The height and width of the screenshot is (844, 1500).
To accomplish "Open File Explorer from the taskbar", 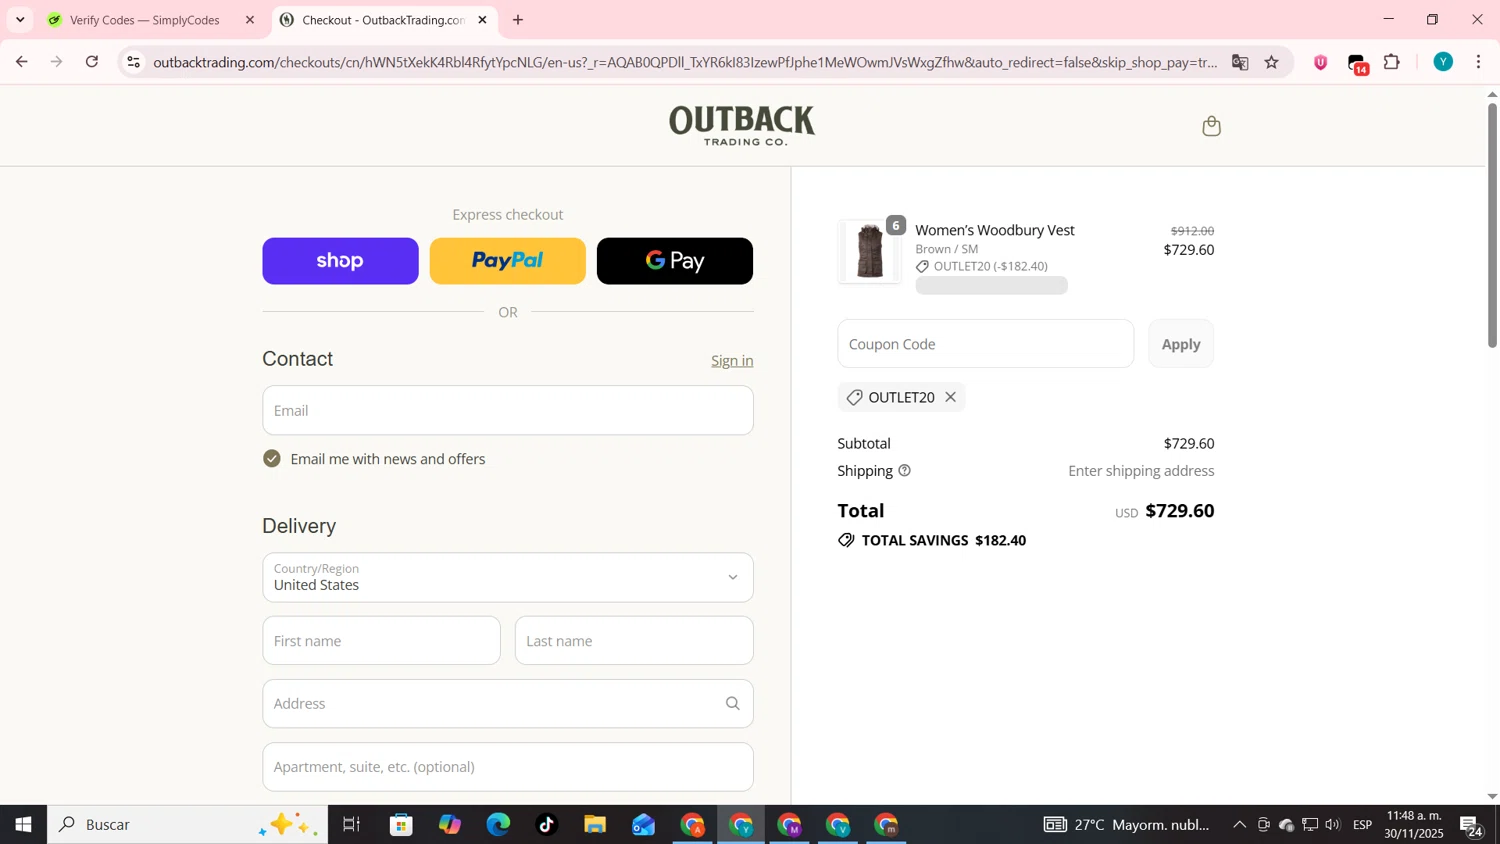I will tap(595, 825).
